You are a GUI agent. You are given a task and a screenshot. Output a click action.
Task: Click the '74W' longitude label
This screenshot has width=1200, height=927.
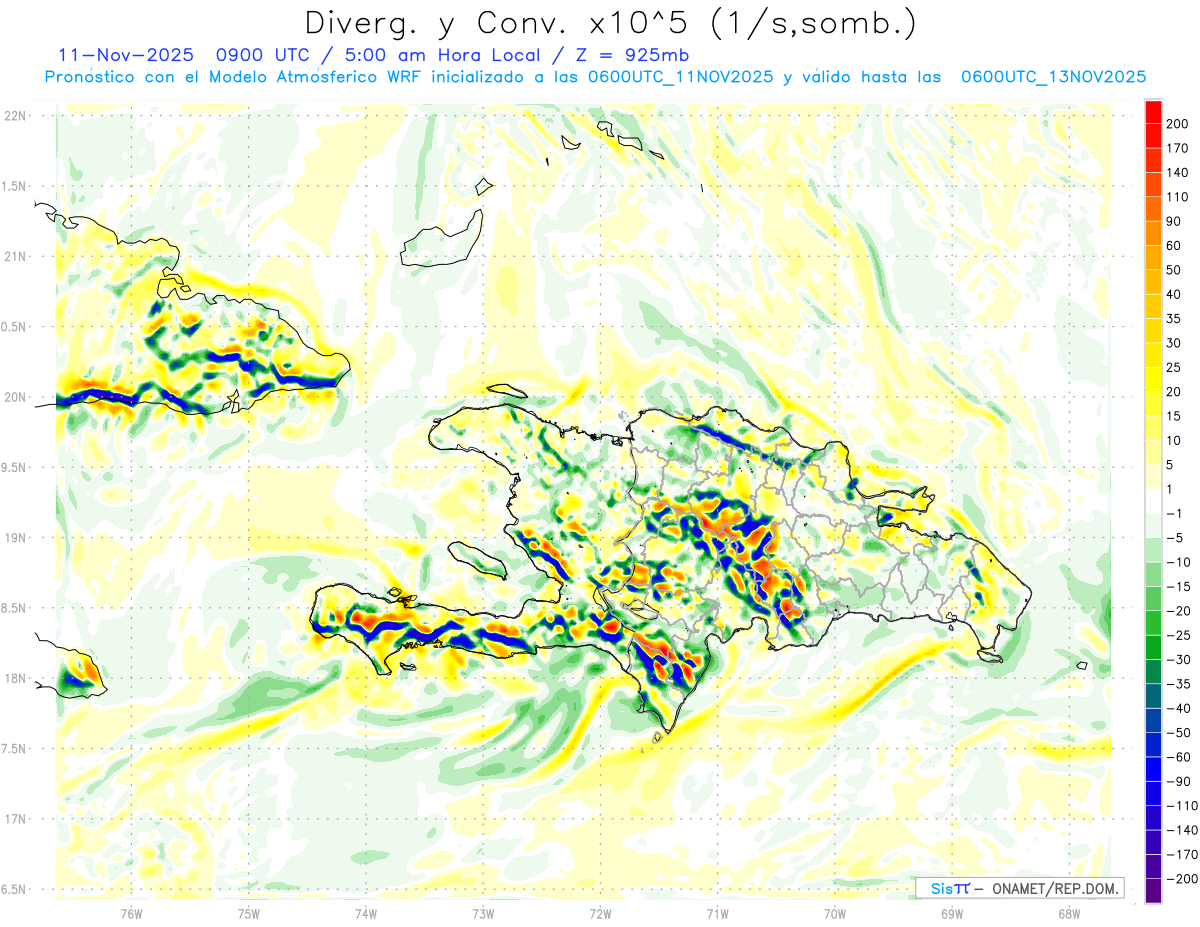point(365,913)
